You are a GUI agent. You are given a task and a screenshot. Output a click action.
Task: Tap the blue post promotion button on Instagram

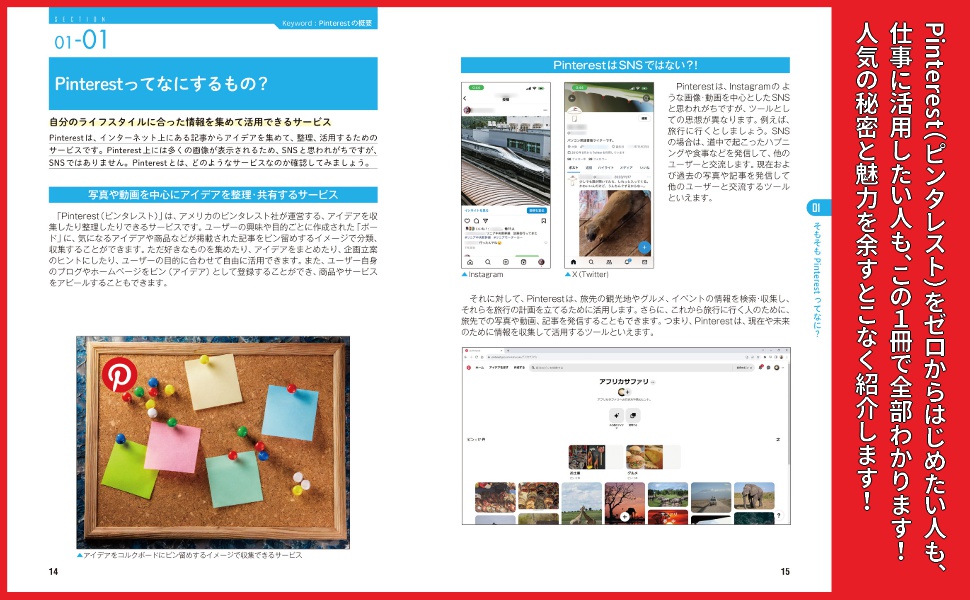[537, 210]
